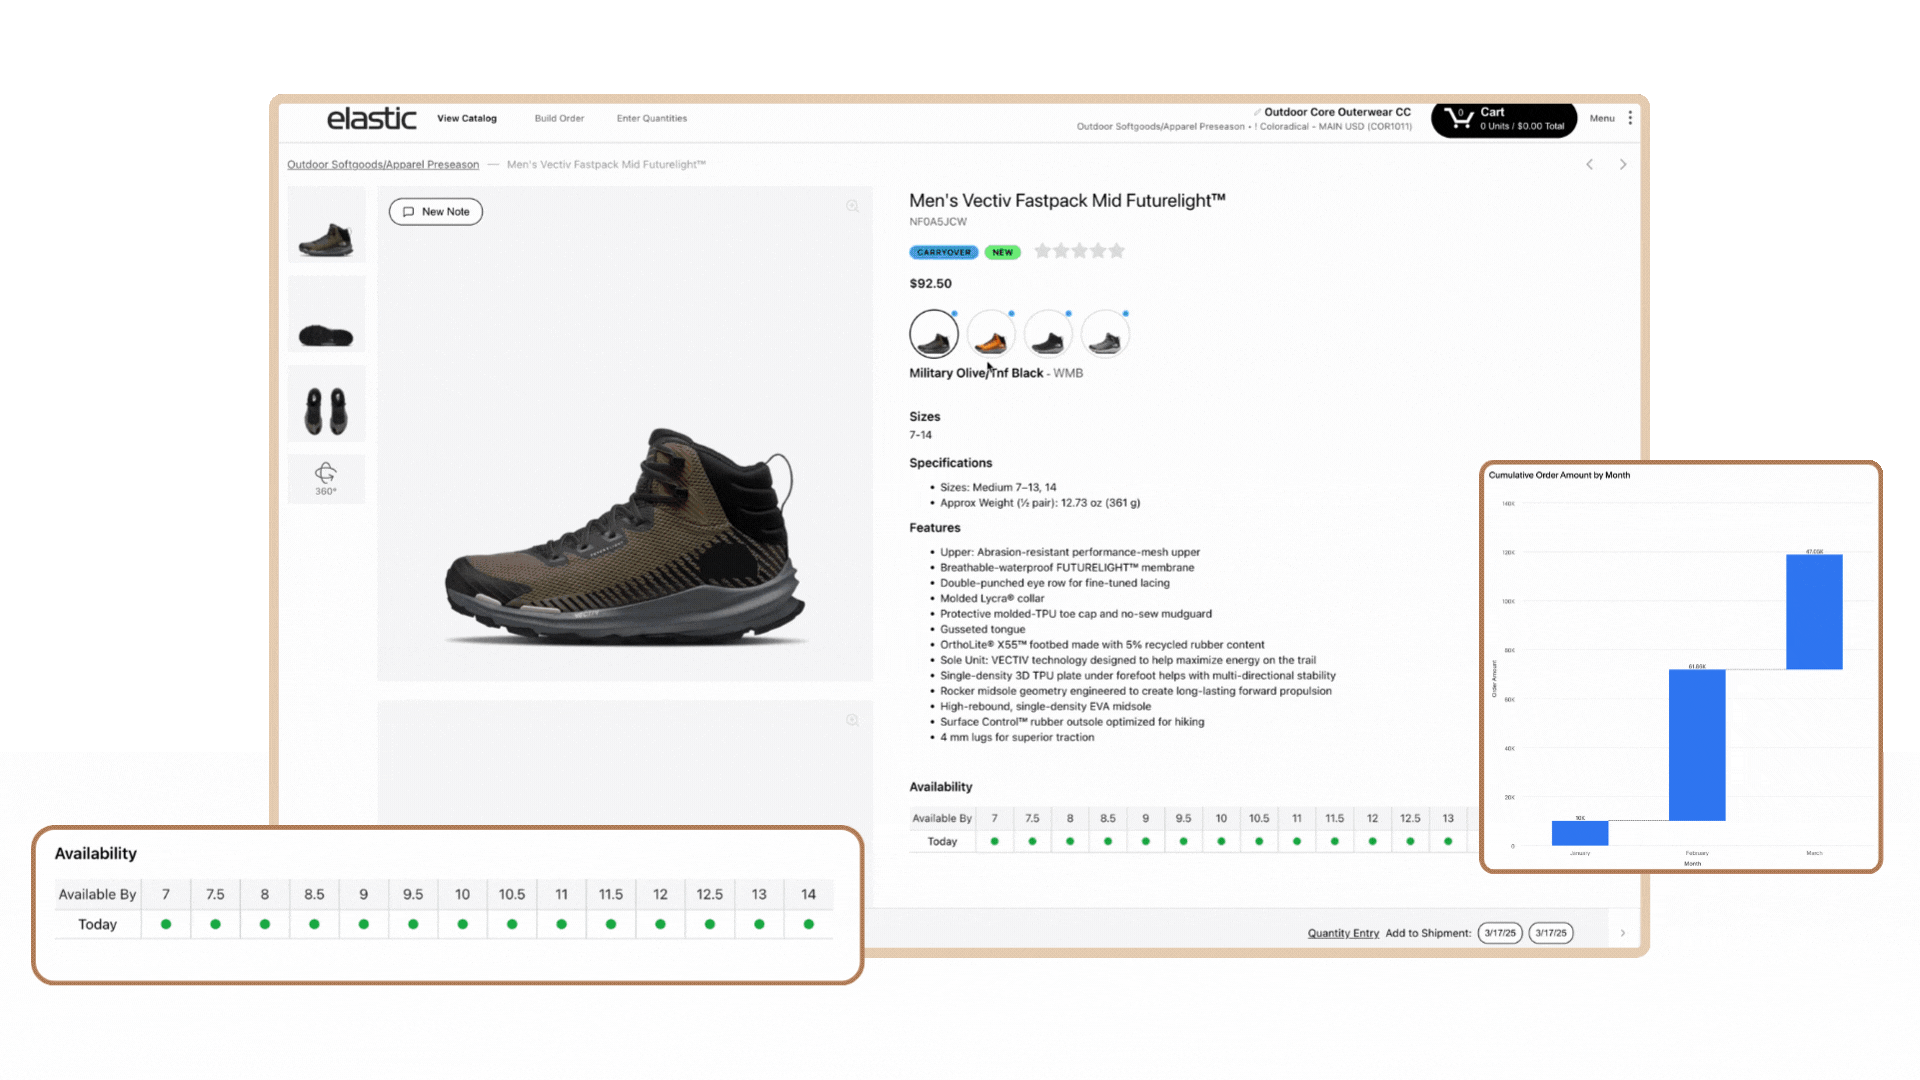Click the New Note button
This screenshot has height=1080, width=1920.
coord(436,212)
